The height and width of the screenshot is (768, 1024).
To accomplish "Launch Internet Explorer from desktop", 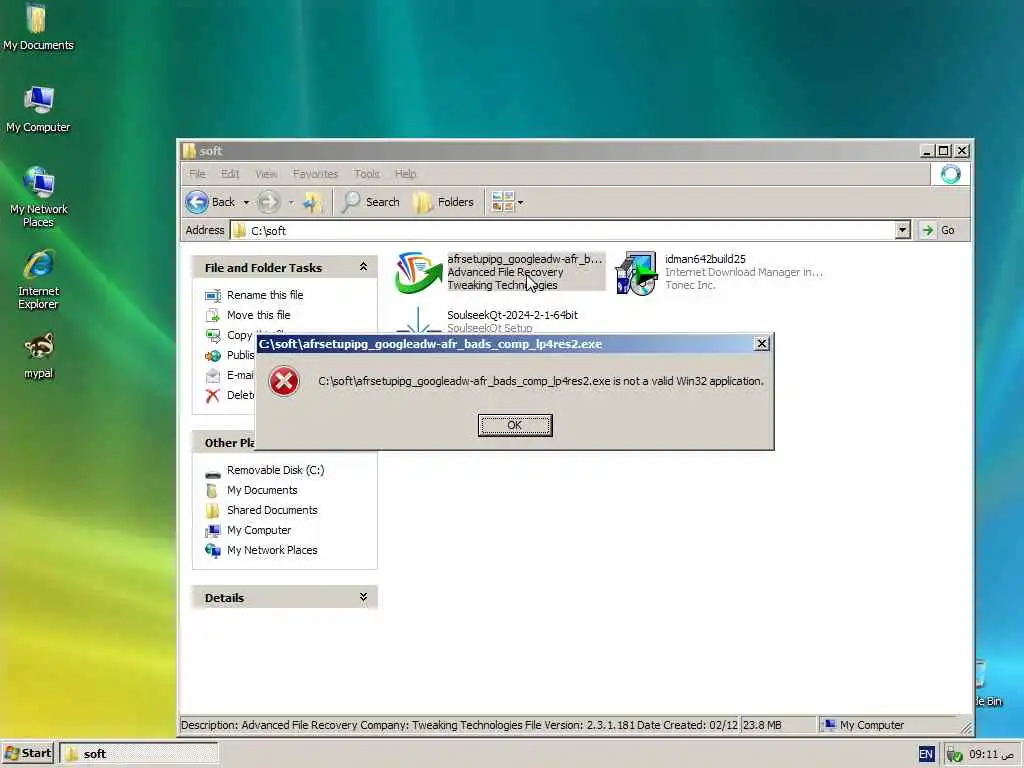I will click(x=38, y=280).
